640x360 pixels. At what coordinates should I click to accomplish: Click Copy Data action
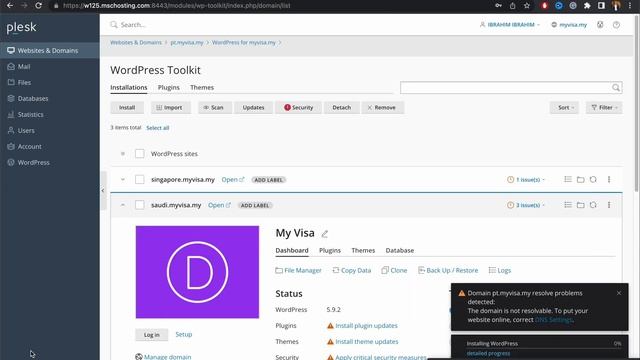(x=351, y=270)
